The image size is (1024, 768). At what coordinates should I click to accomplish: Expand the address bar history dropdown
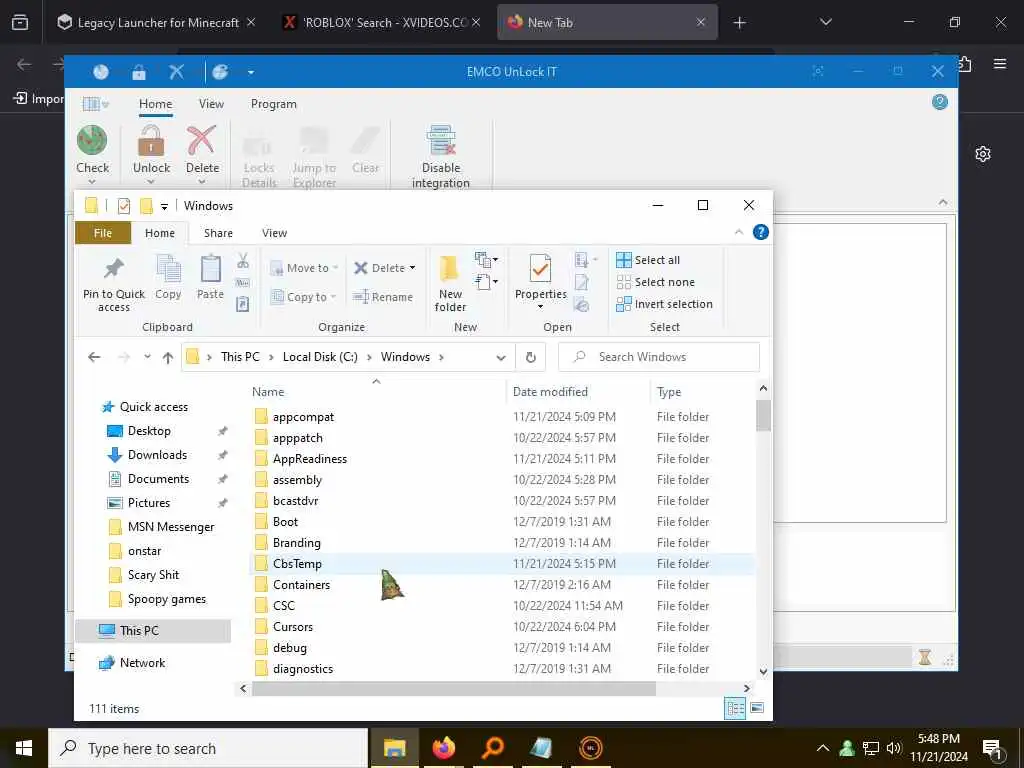(501, 357)
